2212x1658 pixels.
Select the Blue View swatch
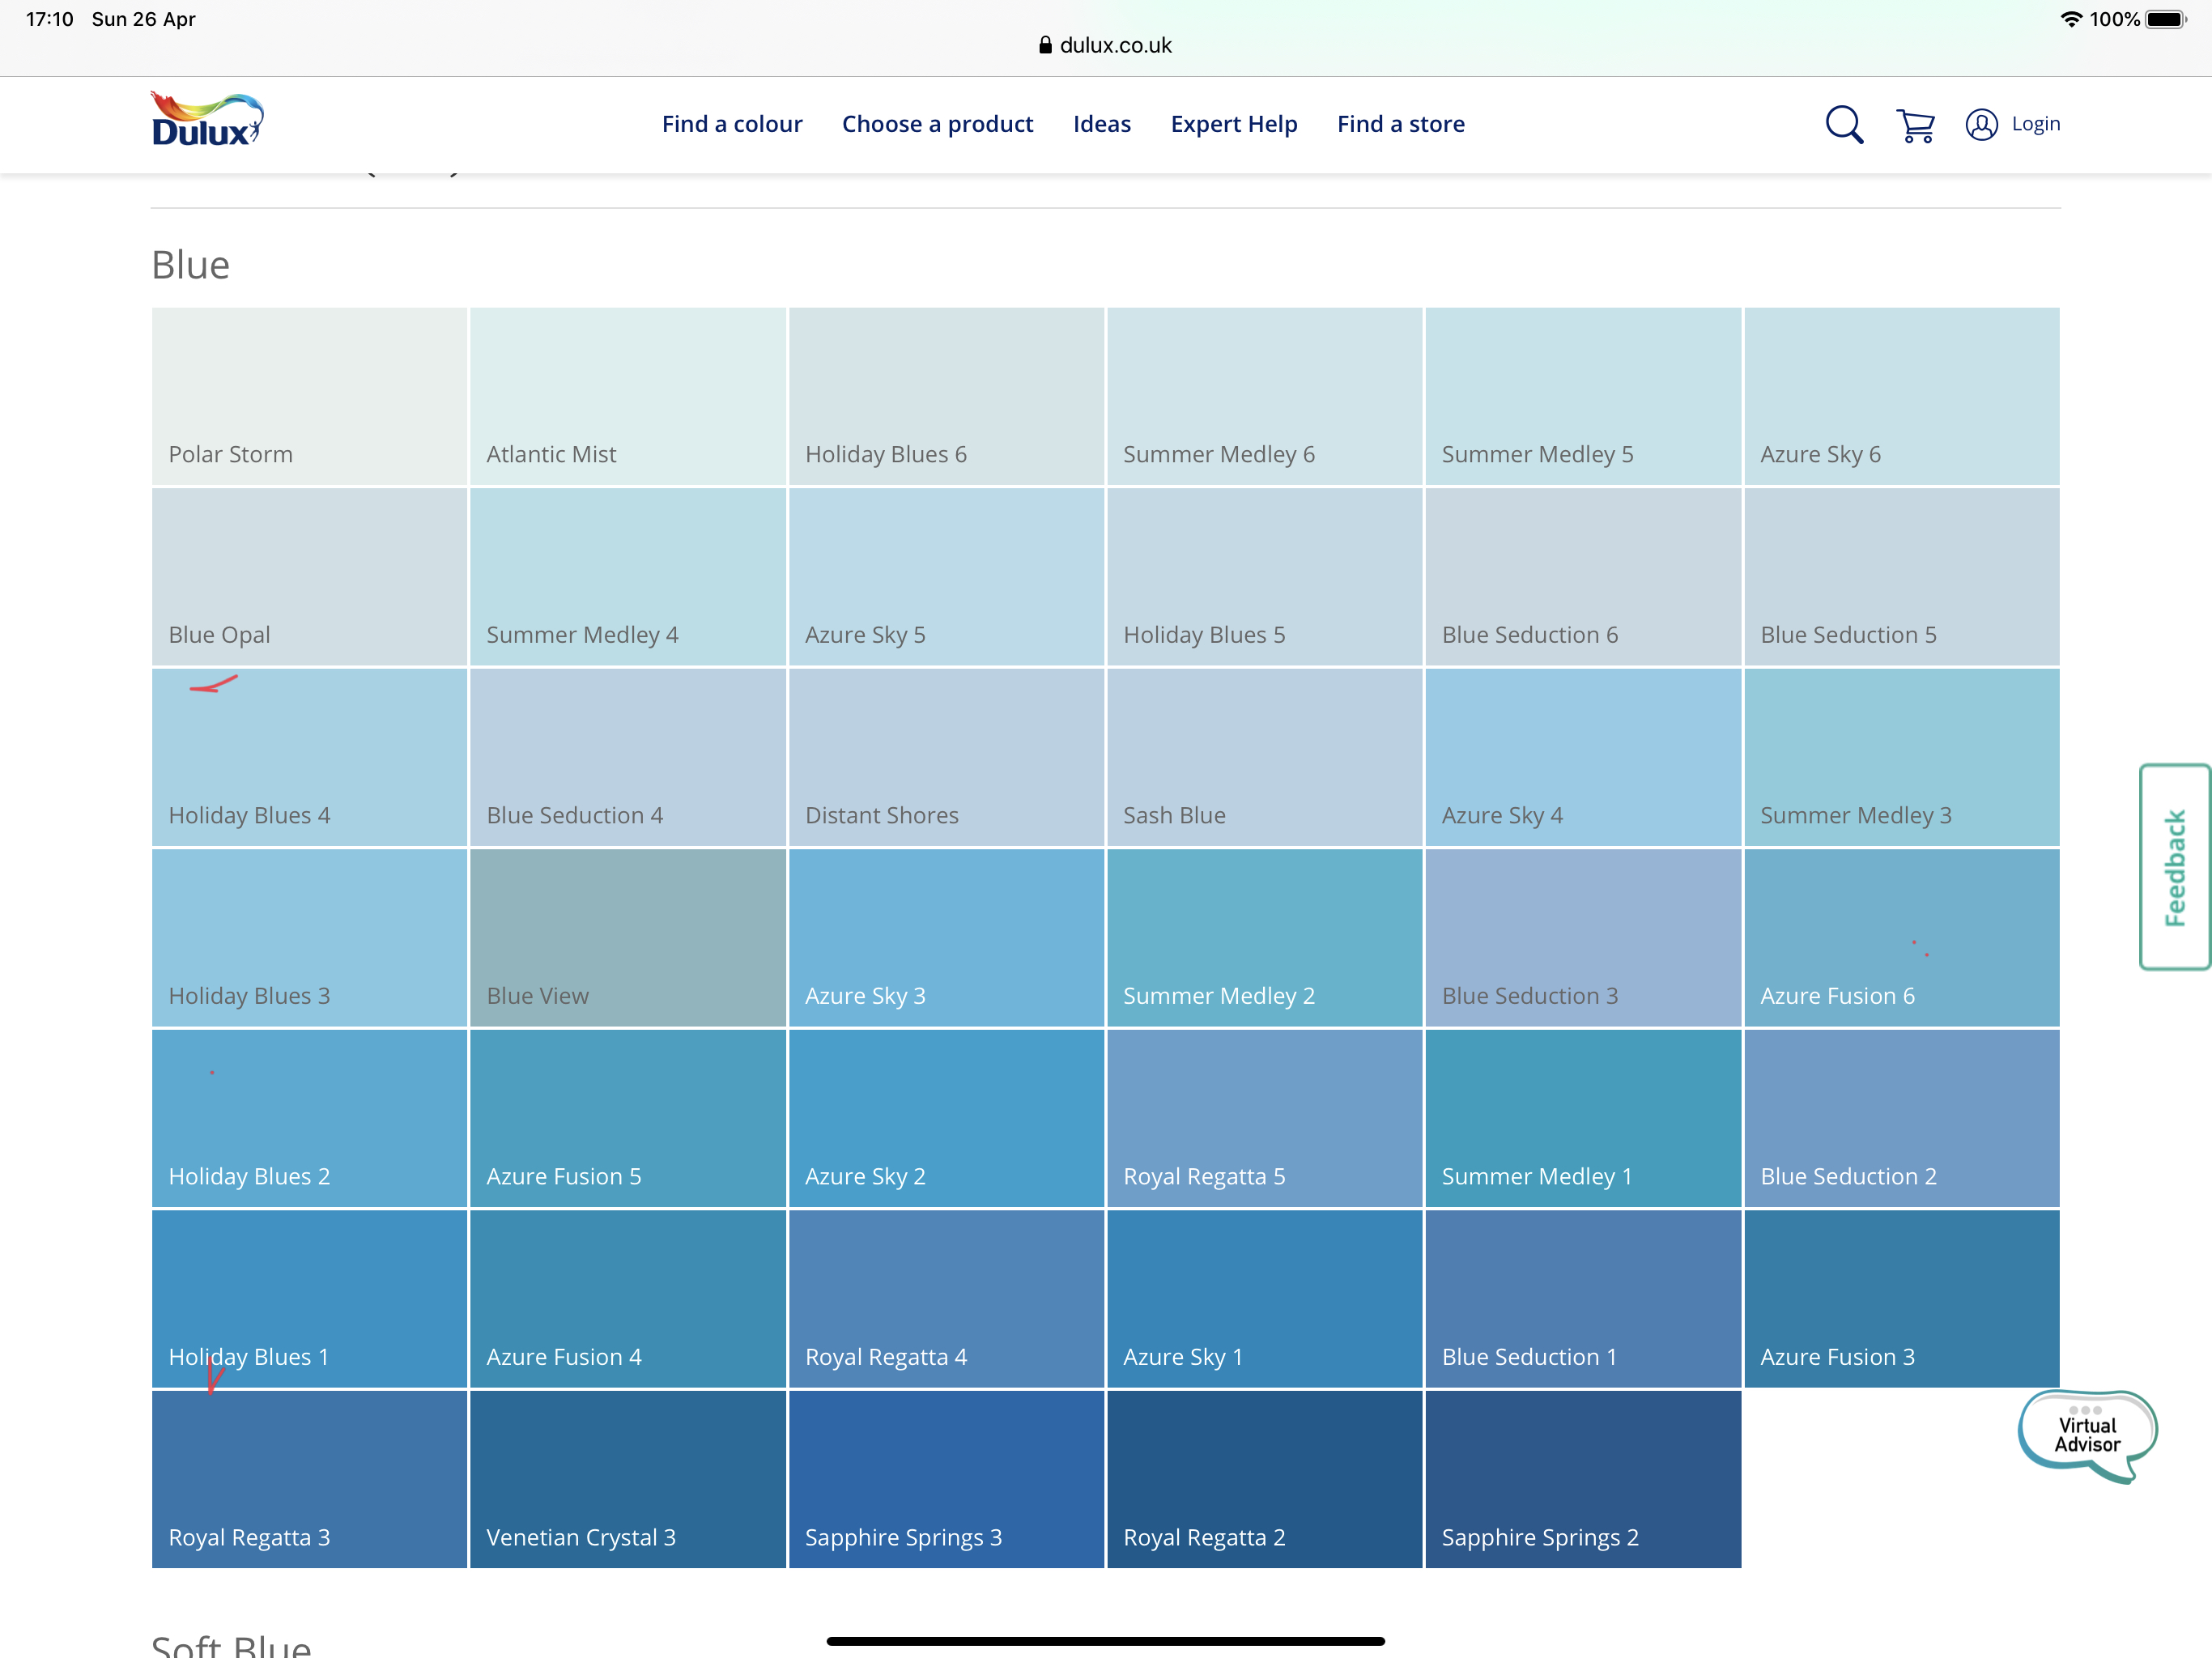[x=627, y=937]
